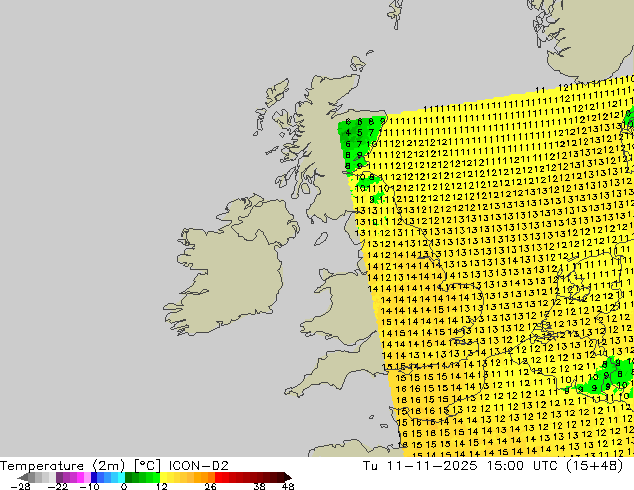Click the dark brown right arrow of color scale
This screenshot has height=490, width=634.
click(288, 477)
